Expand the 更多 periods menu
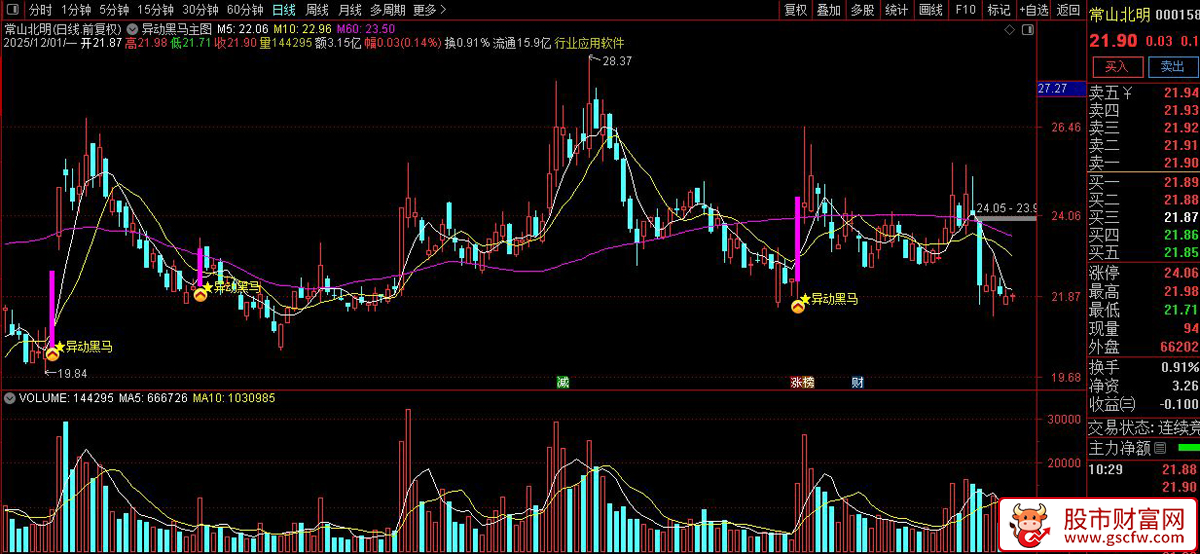The width and height of the screenshot is (1200, 554). 429,10
